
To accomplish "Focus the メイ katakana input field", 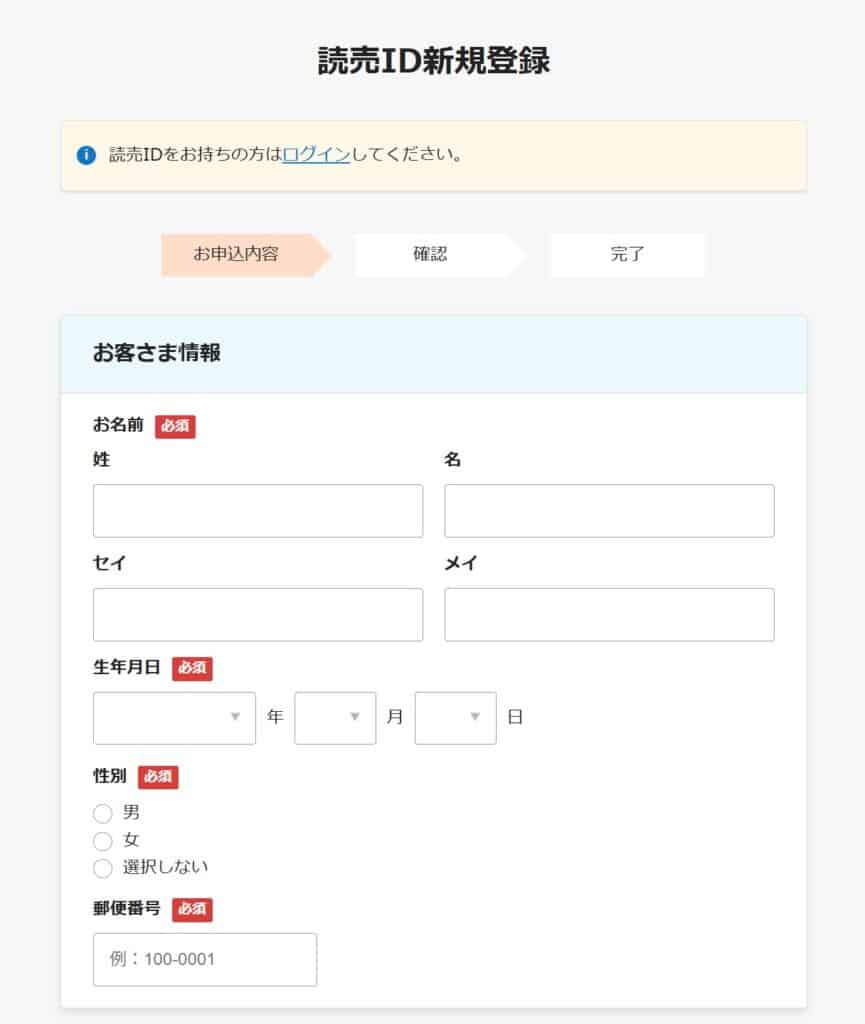I will [x=609, y=615].
